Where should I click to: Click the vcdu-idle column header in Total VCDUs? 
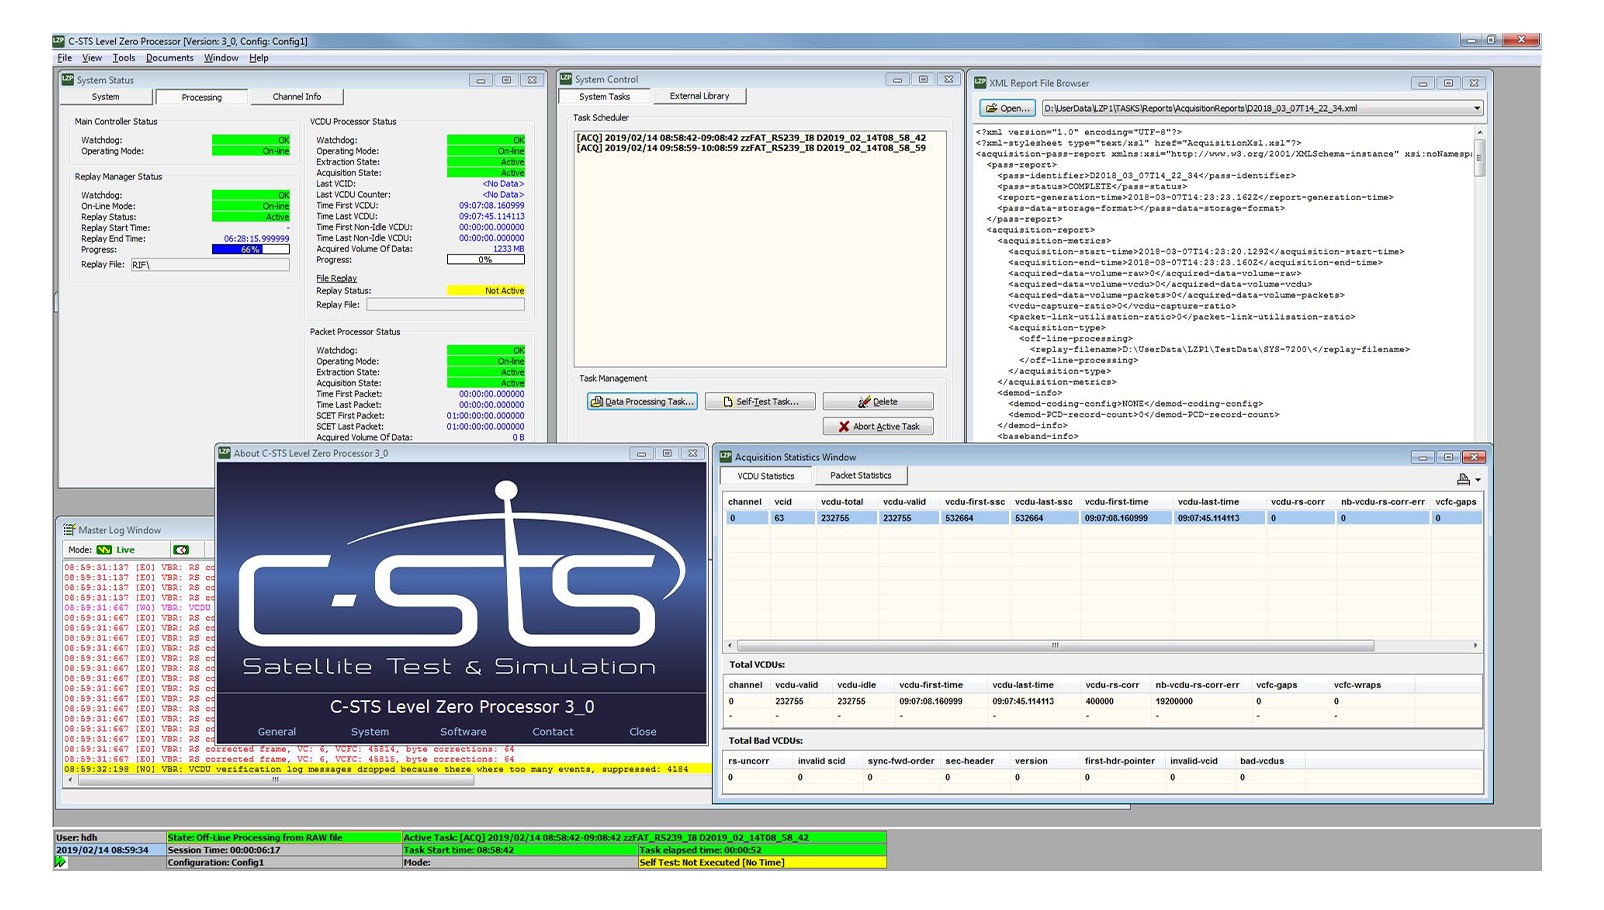tap(857, 685)
